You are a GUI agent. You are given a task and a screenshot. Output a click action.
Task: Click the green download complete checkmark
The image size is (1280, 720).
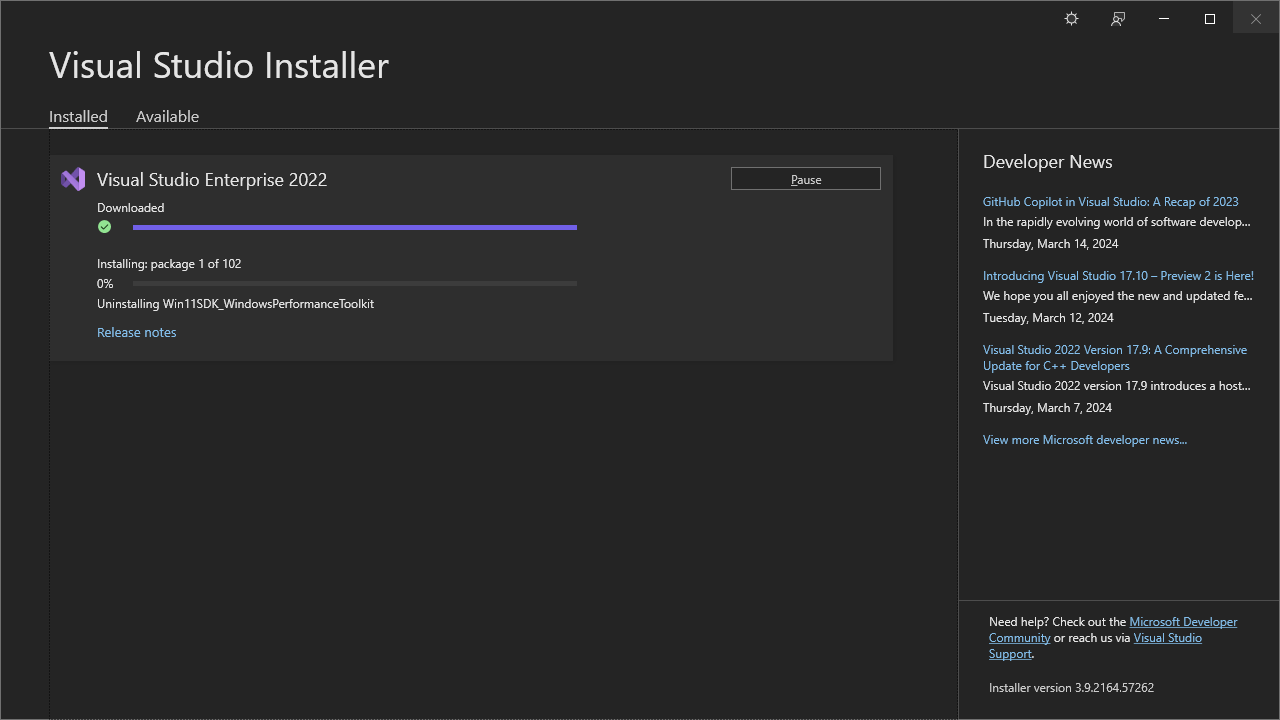point(104,227)
